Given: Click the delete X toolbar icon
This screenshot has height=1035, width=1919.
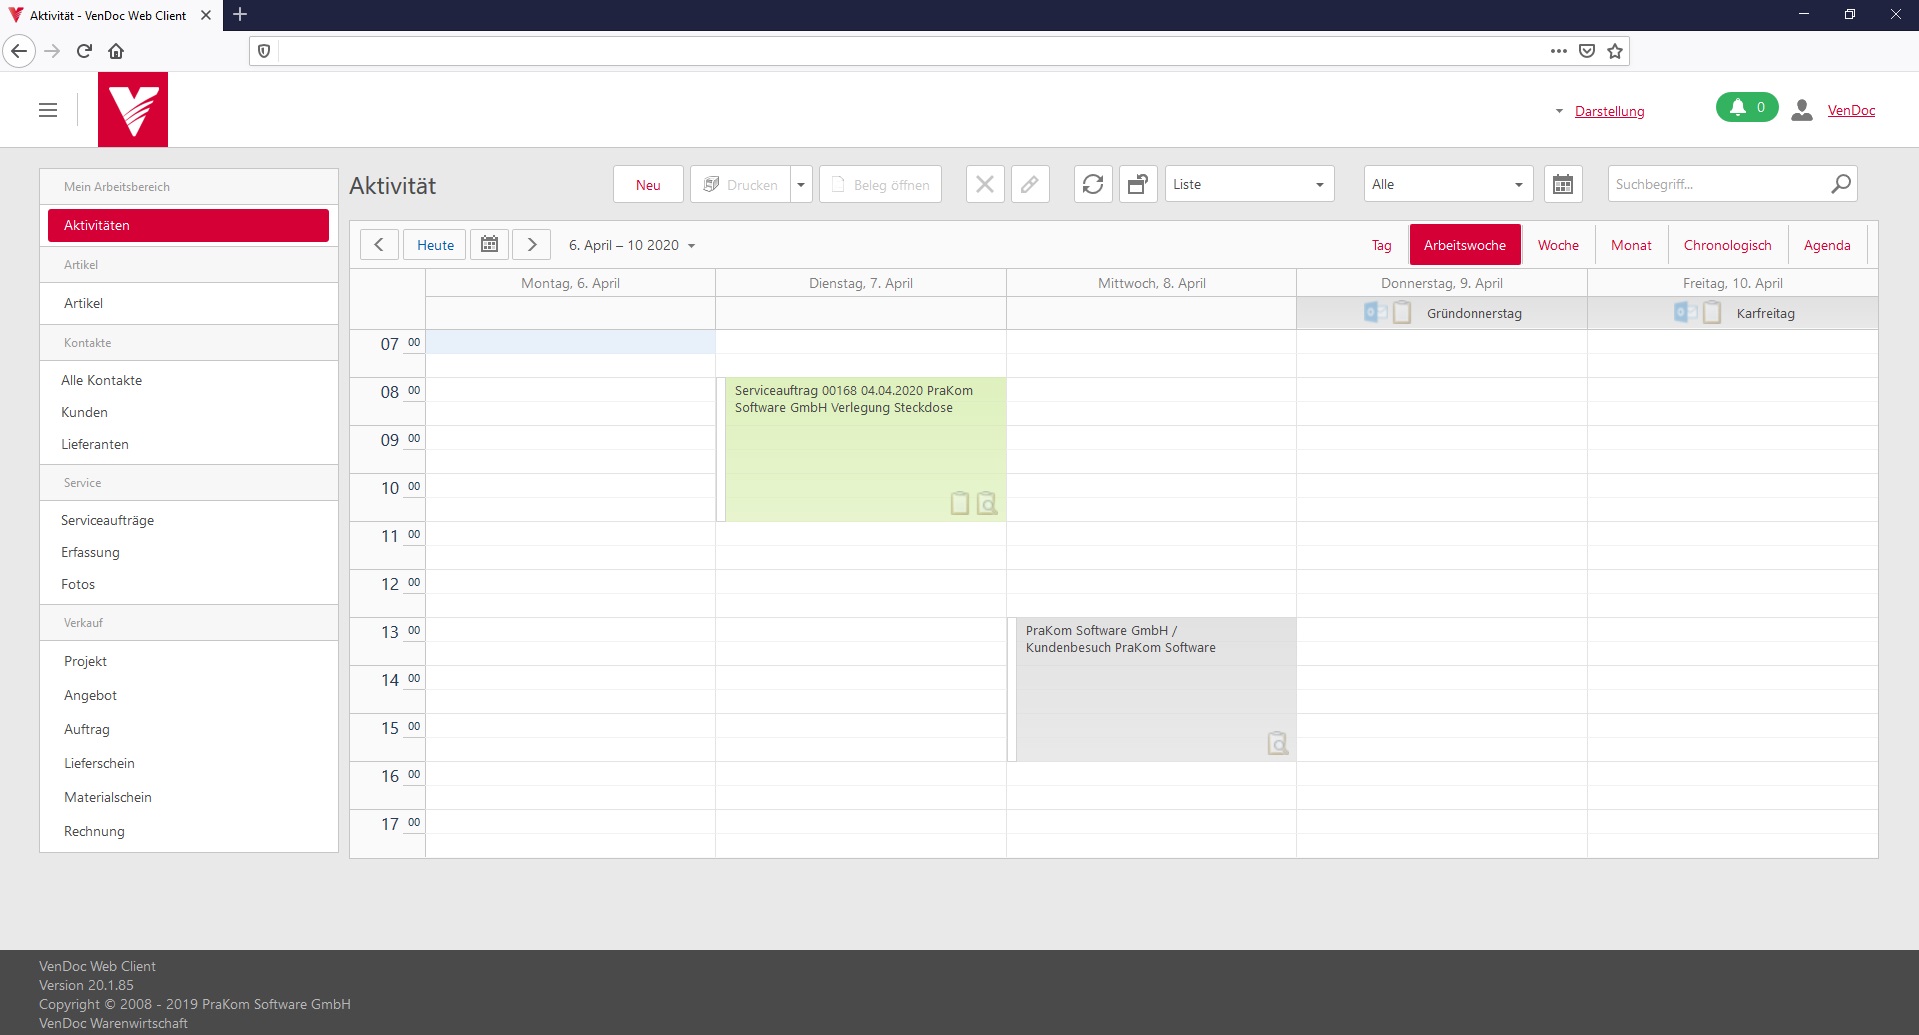Looking at the screenshot, I should click(x=985, y=185).
